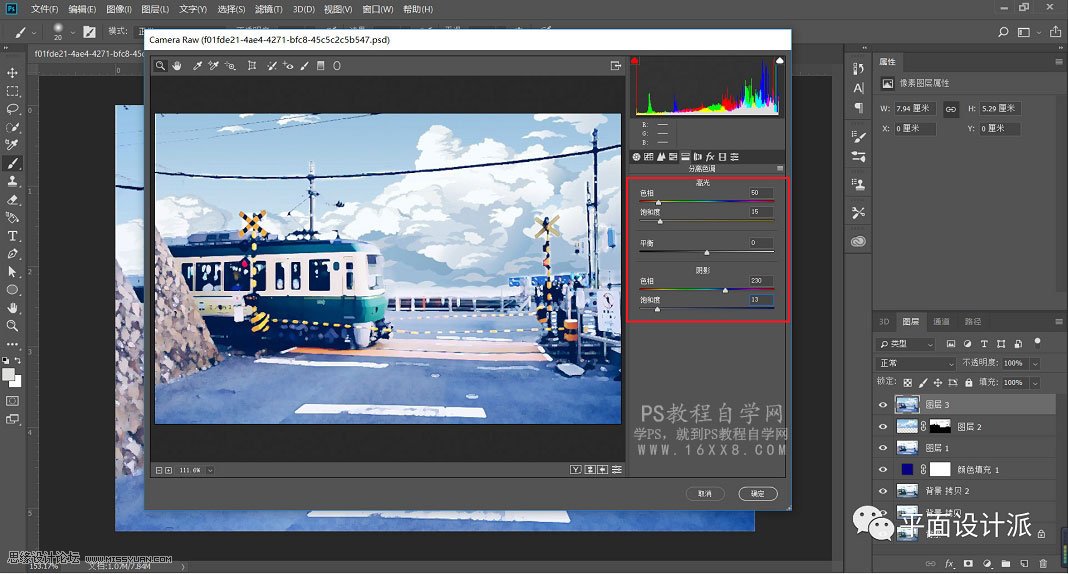
Task: Open the 图像(I) menu
Action: tap(119, 9)
